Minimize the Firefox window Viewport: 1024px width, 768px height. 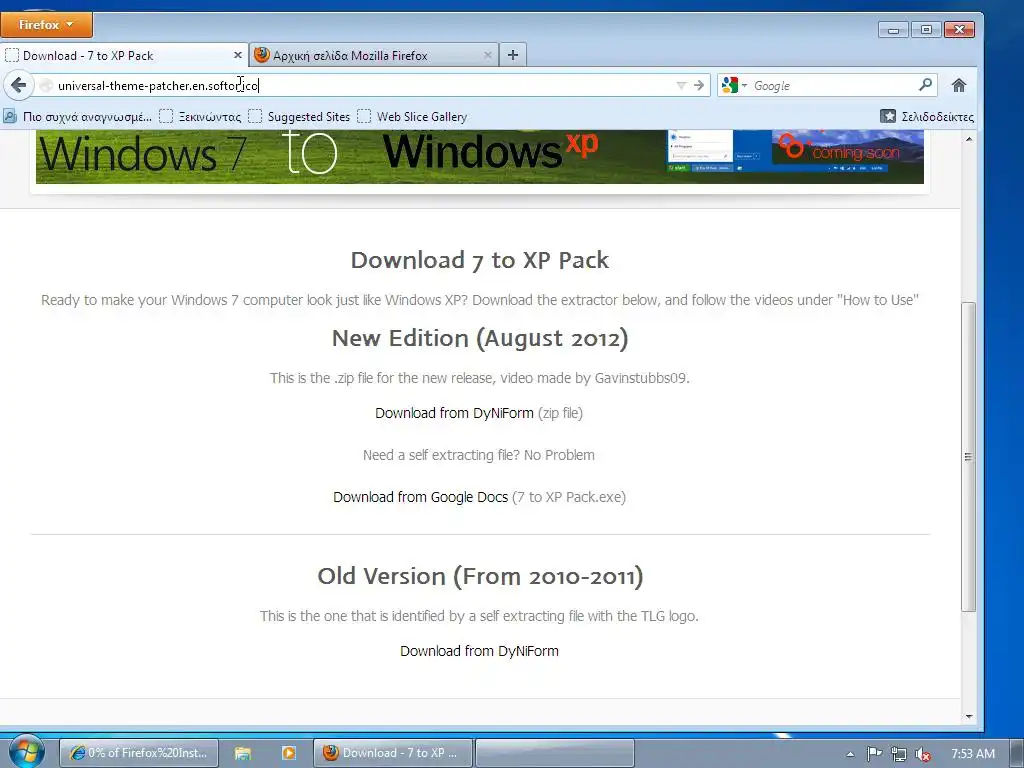tap(893, 30)
